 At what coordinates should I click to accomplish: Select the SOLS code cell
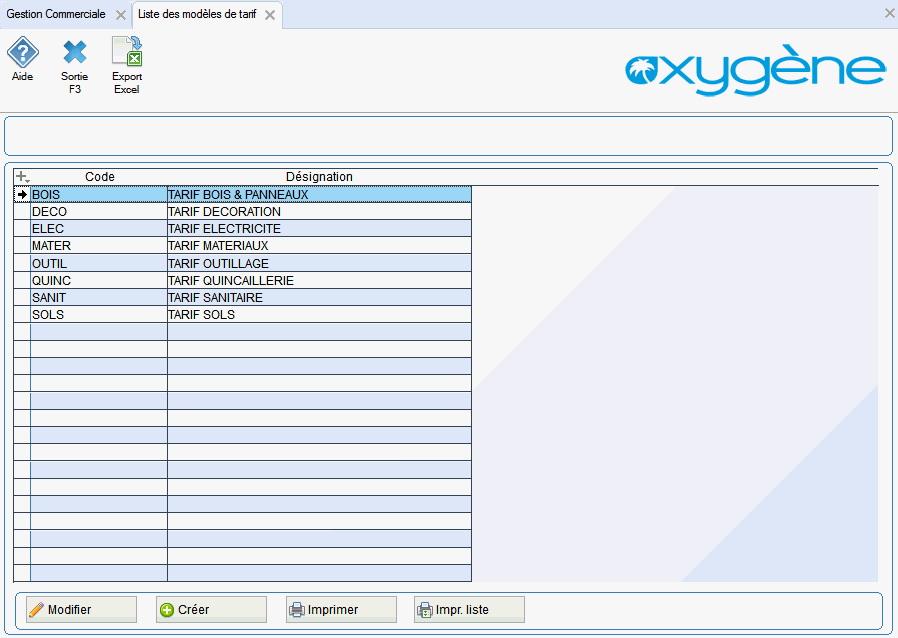[99, 315]
